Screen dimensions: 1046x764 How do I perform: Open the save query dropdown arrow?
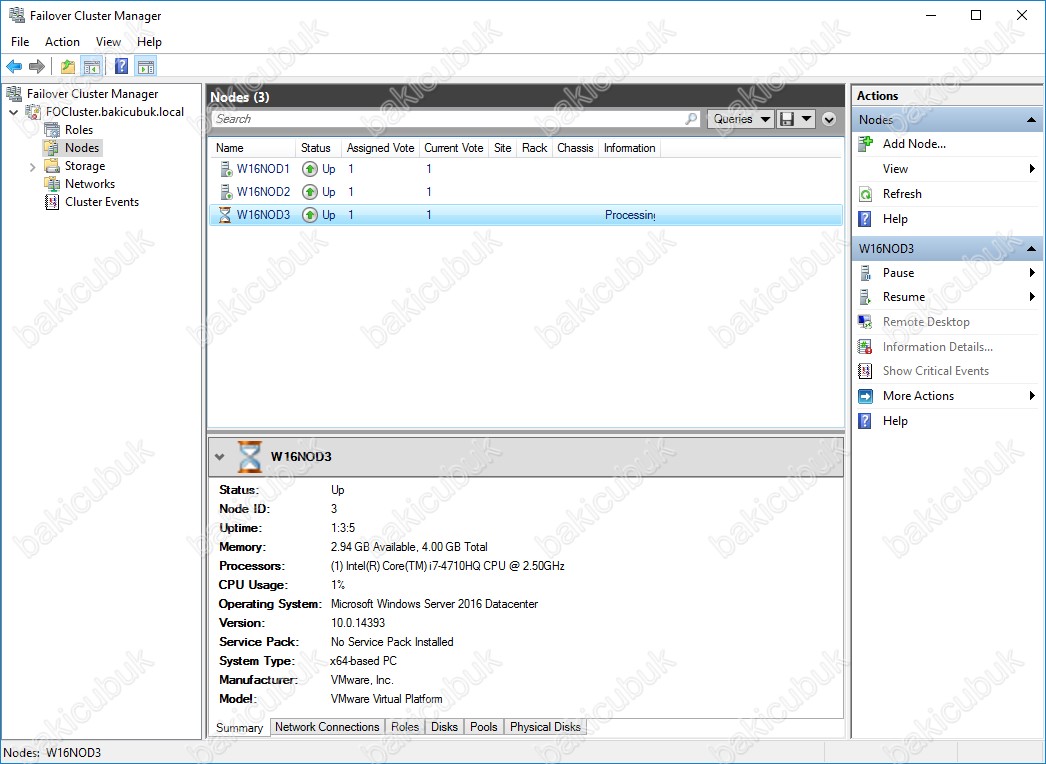point(807,119)
